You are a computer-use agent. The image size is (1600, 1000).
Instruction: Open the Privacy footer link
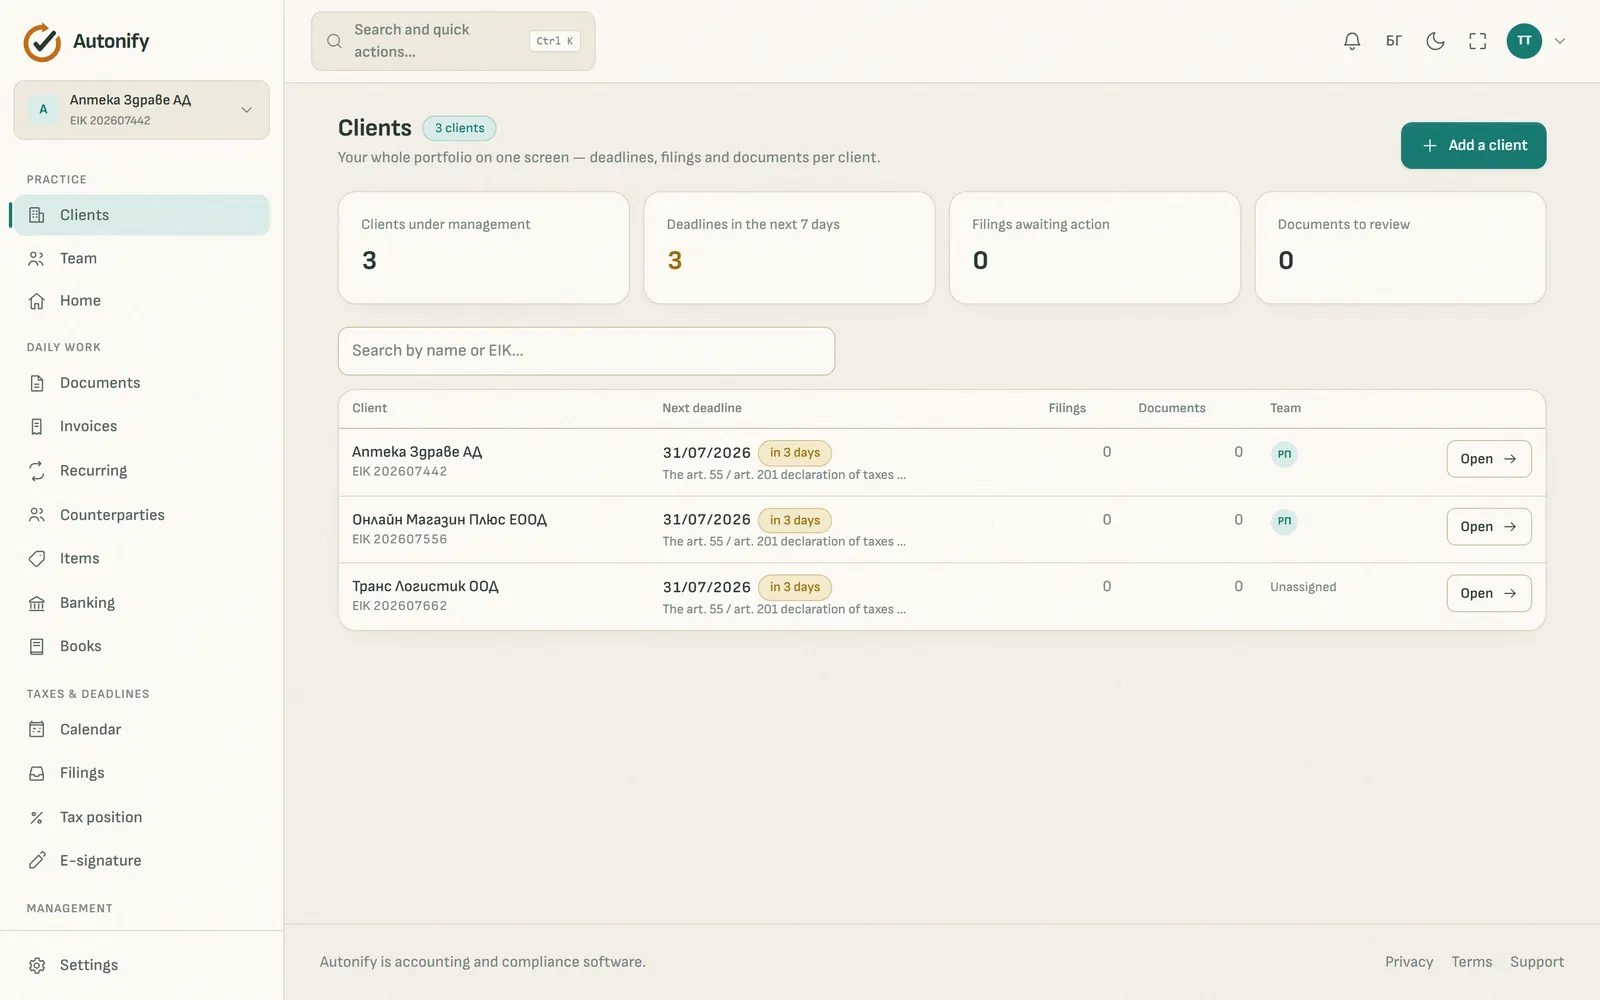pyautogui.click(x=1409, y=962)
